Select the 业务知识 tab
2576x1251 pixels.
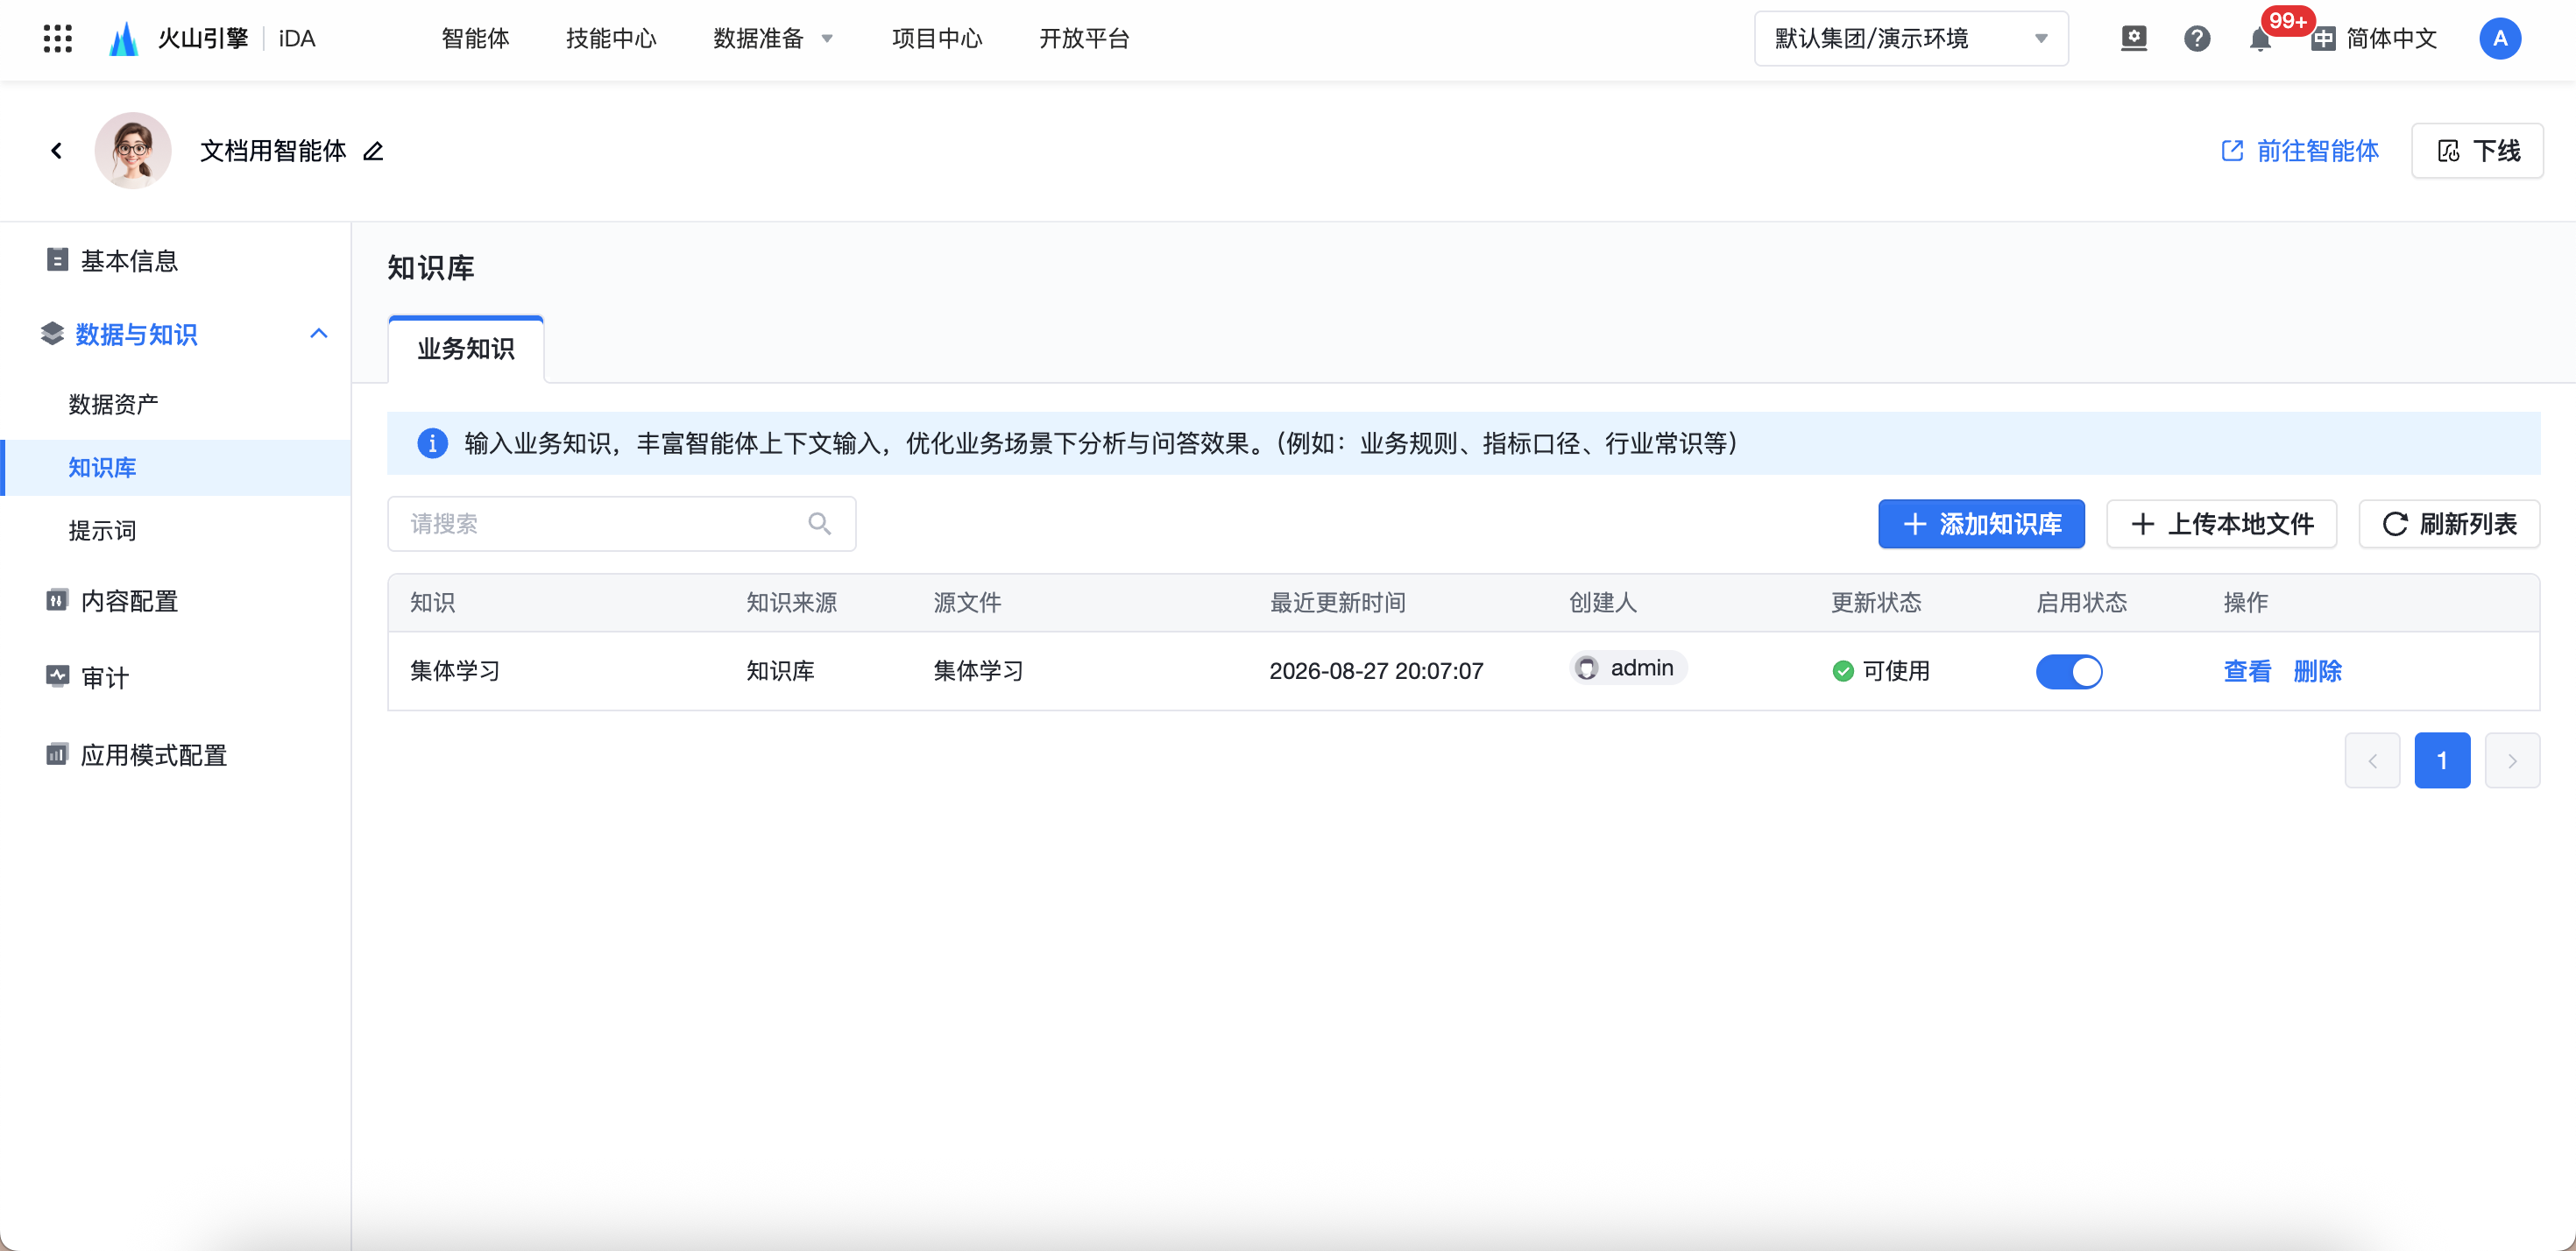[465, 349]
